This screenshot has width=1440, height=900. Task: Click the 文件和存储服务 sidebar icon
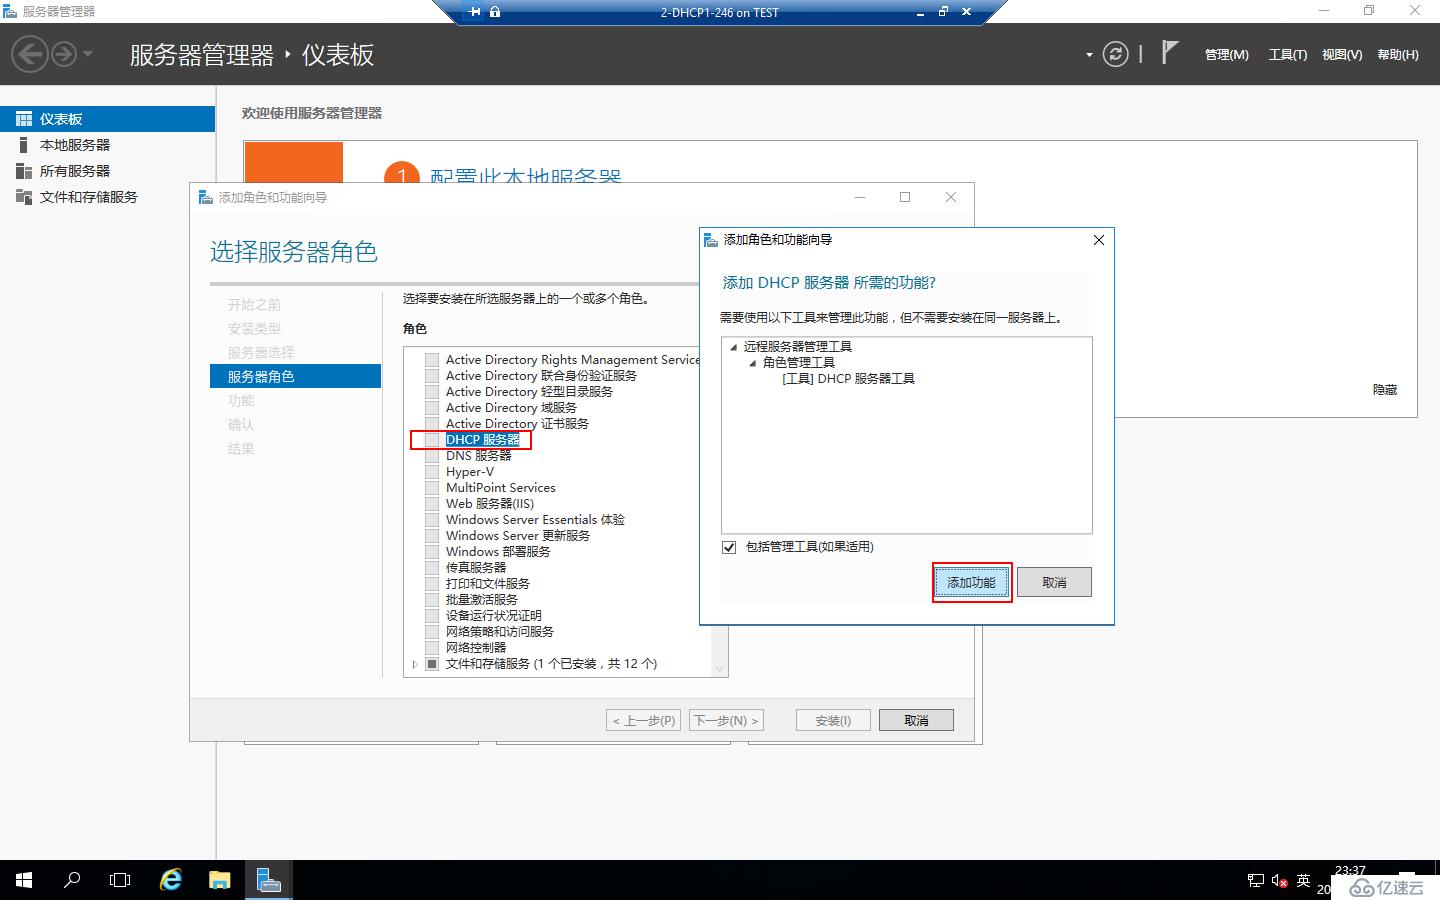tap(24, 197)
